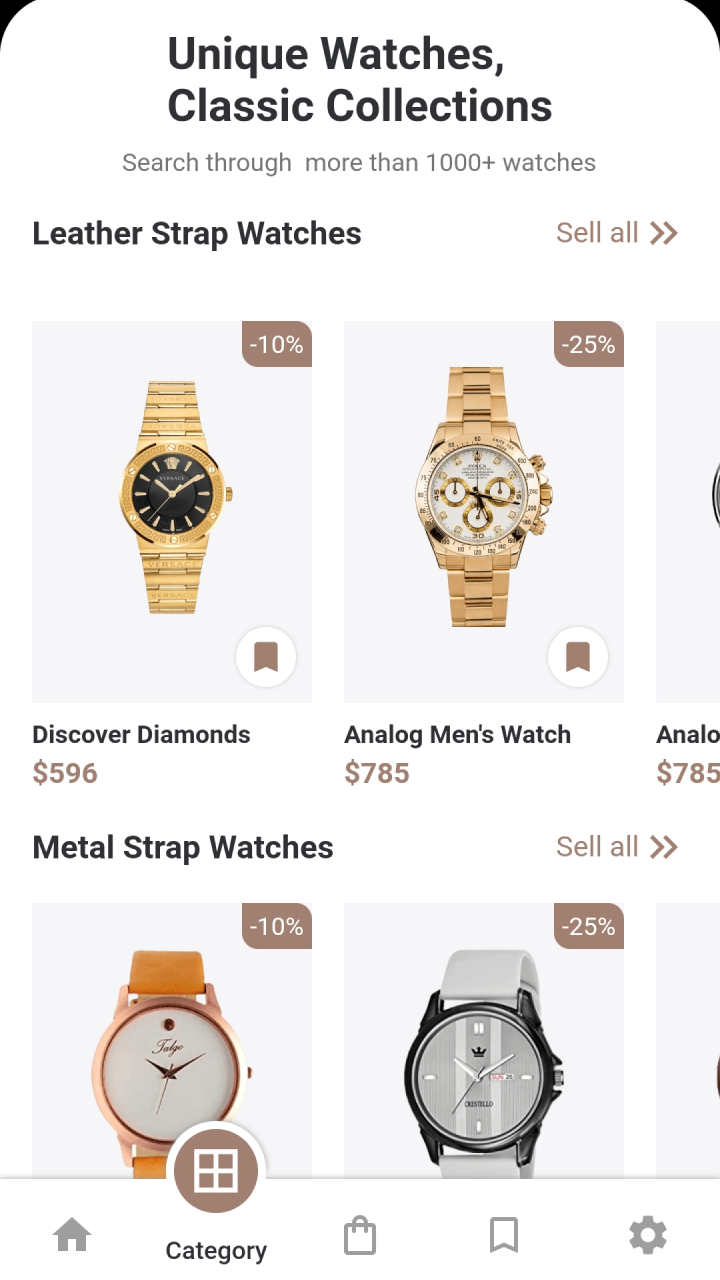
Task: Open the gold Versace watch image
Action: [x=176, y=497]
